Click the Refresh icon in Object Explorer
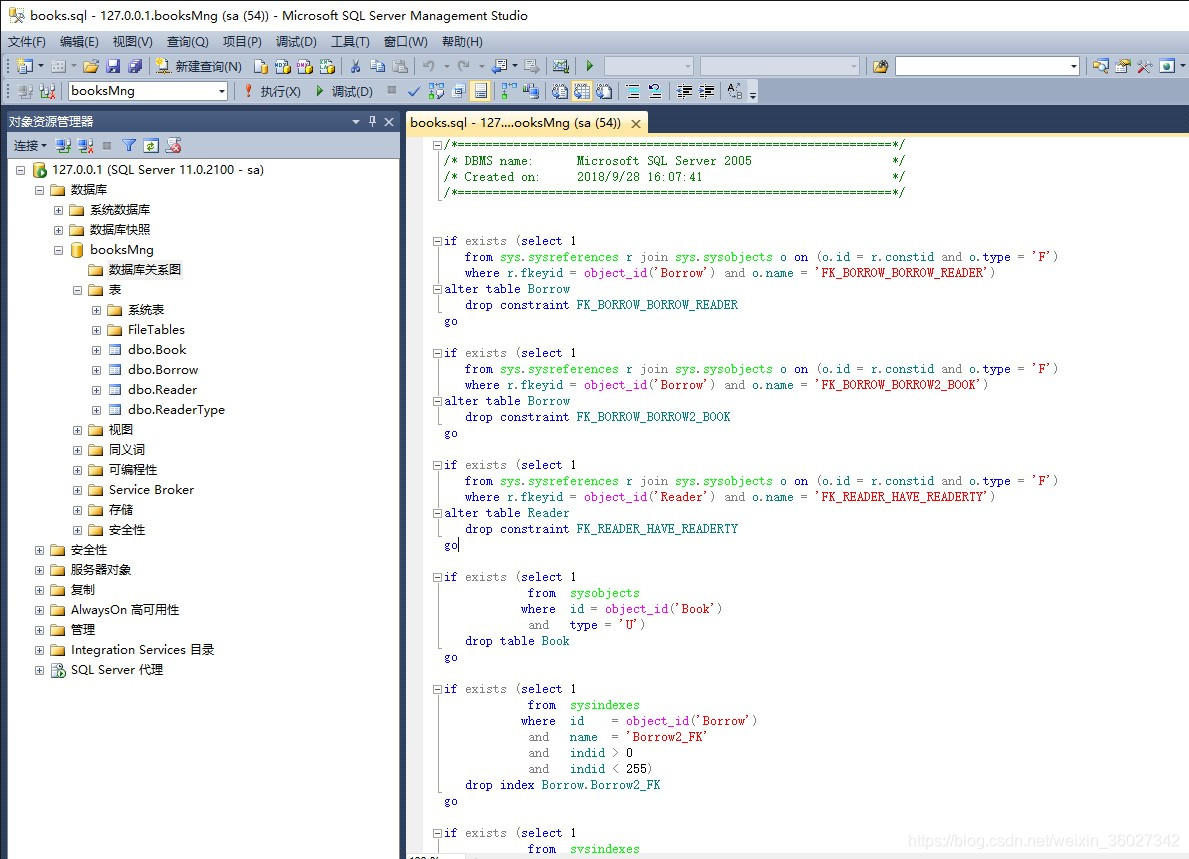 point(151,146)
